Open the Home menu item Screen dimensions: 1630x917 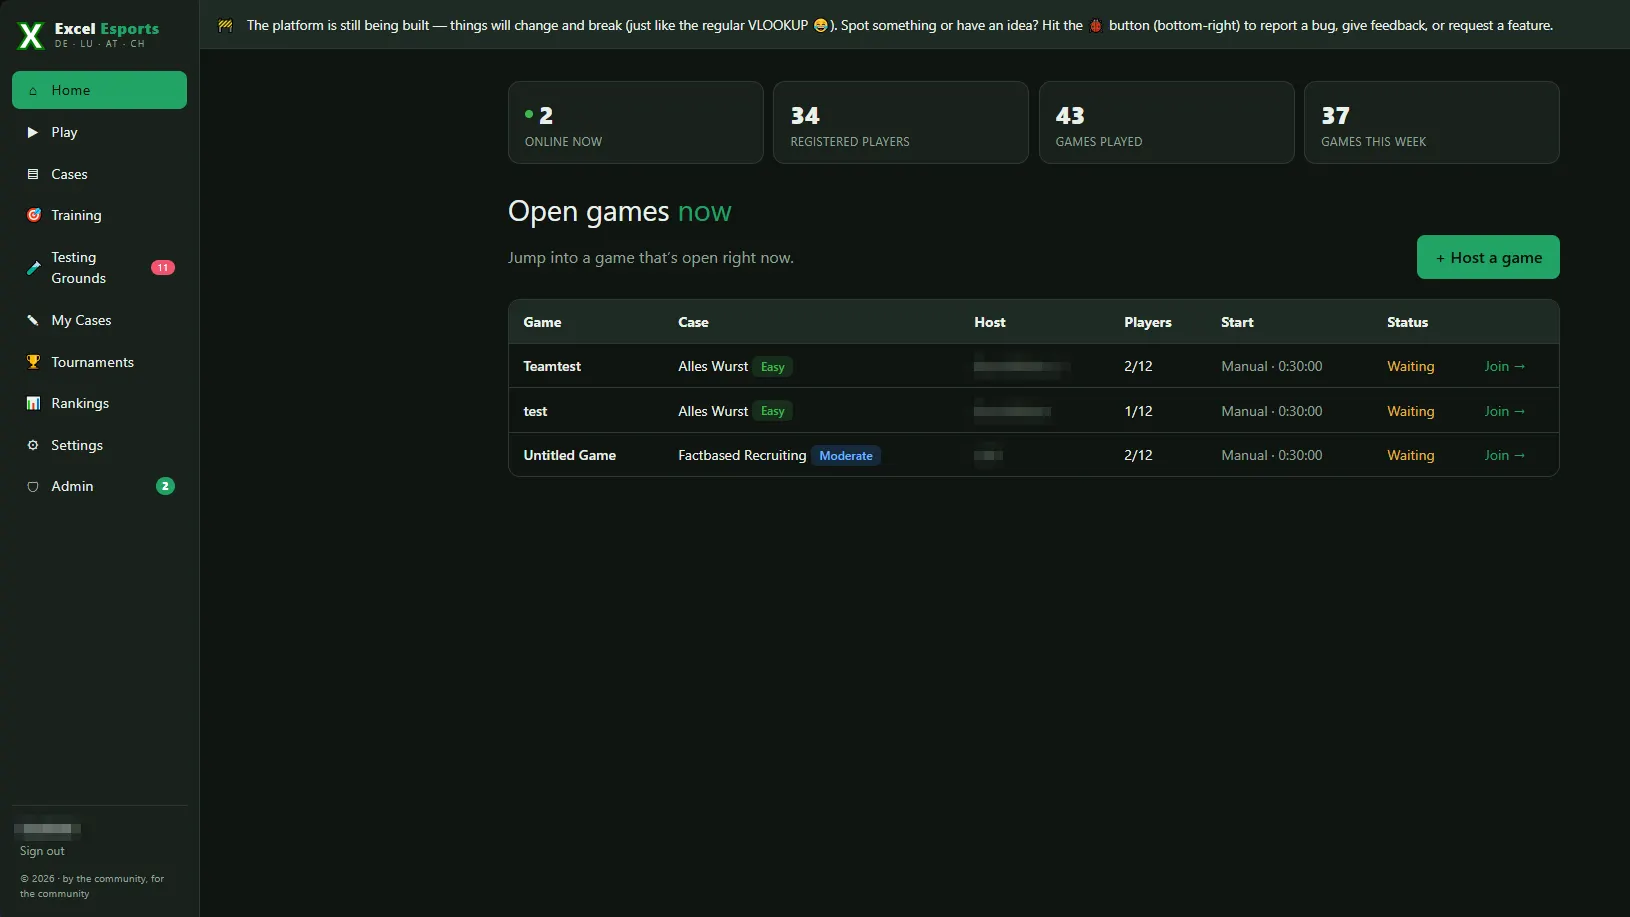(99, 90)
